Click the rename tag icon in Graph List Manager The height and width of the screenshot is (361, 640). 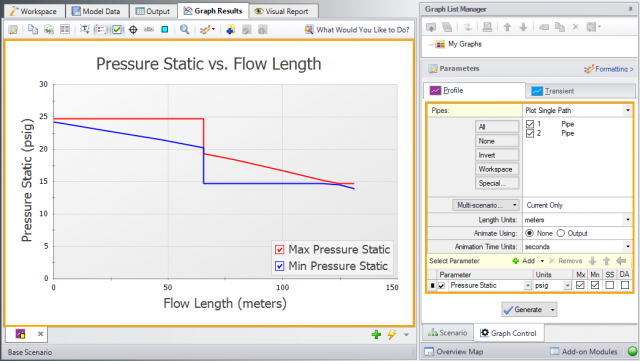pos(544,27)
